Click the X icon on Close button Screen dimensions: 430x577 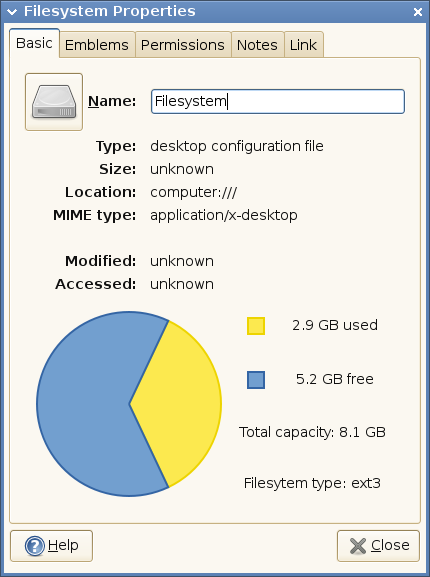click(x=358, y=546)
